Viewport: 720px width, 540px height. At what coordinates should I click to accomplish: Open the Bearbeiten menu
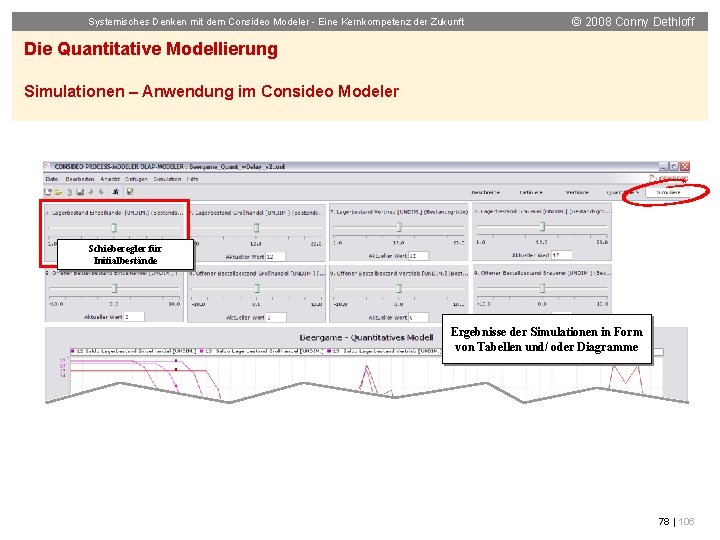pos(80,179)
